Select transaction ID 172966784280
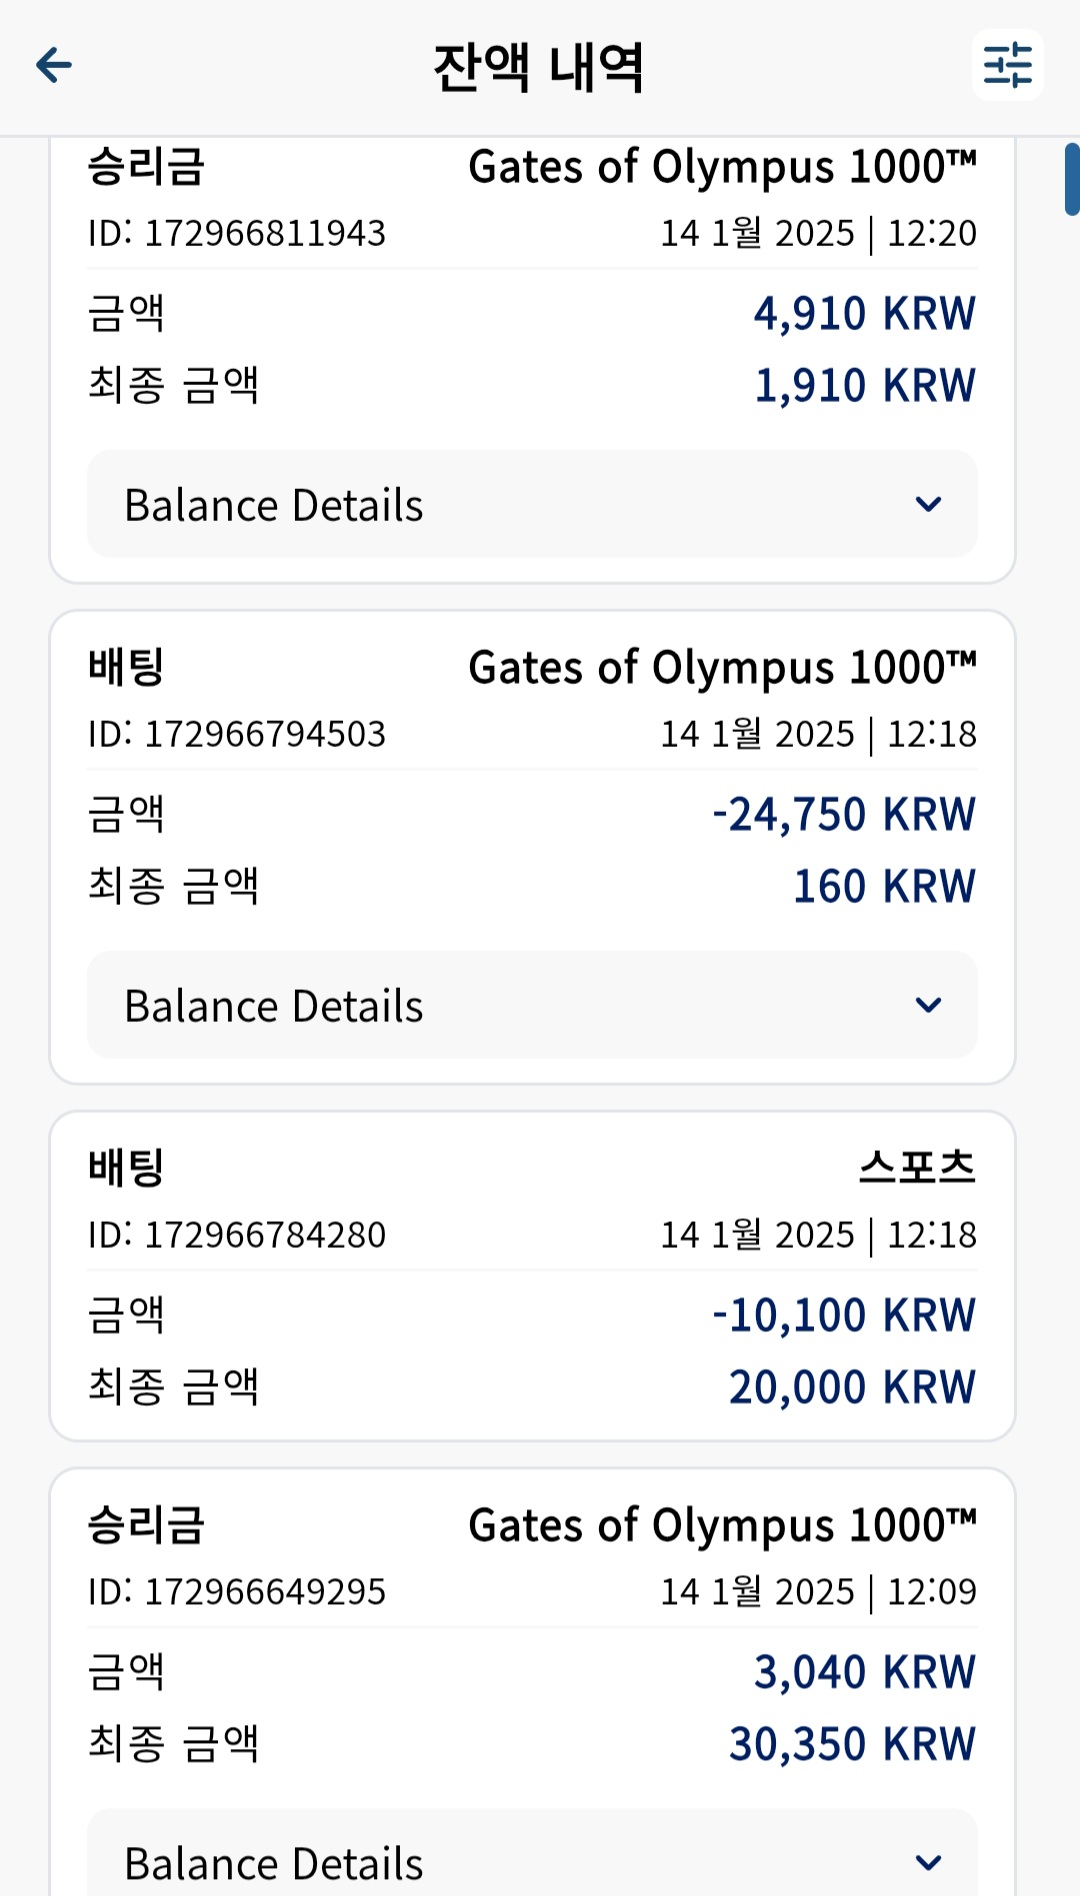This screenshot has width=1080, height=1896. 237,1235
